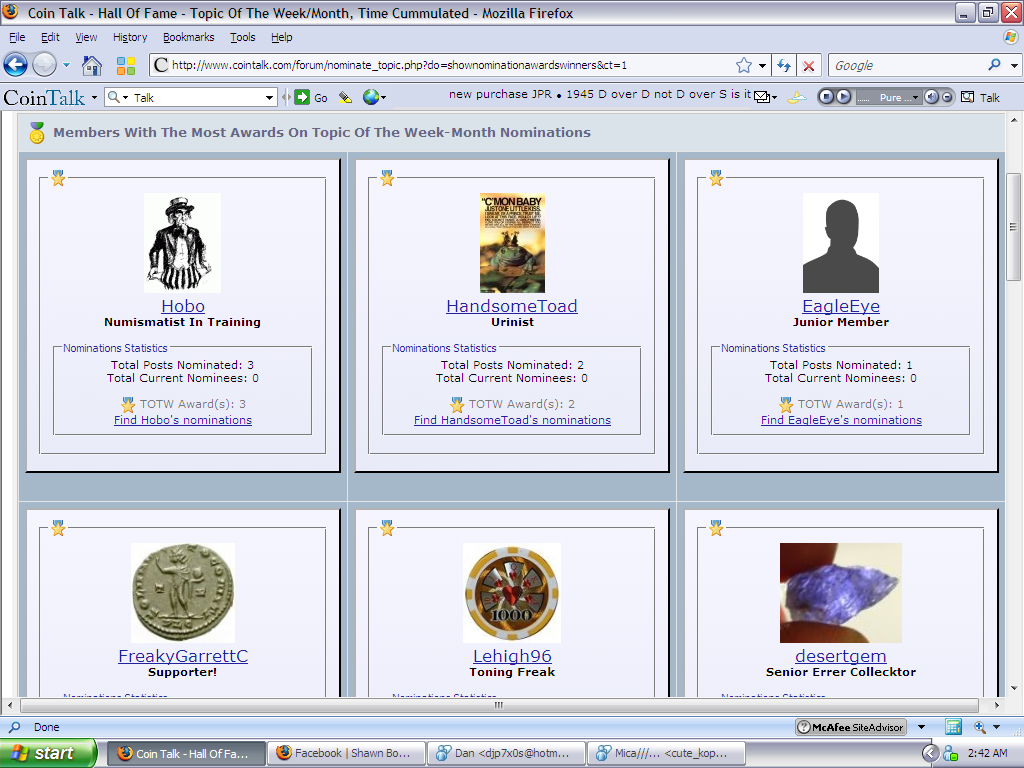
Task: Open desertgem's profile link
Action: click(x=840, y=656)
